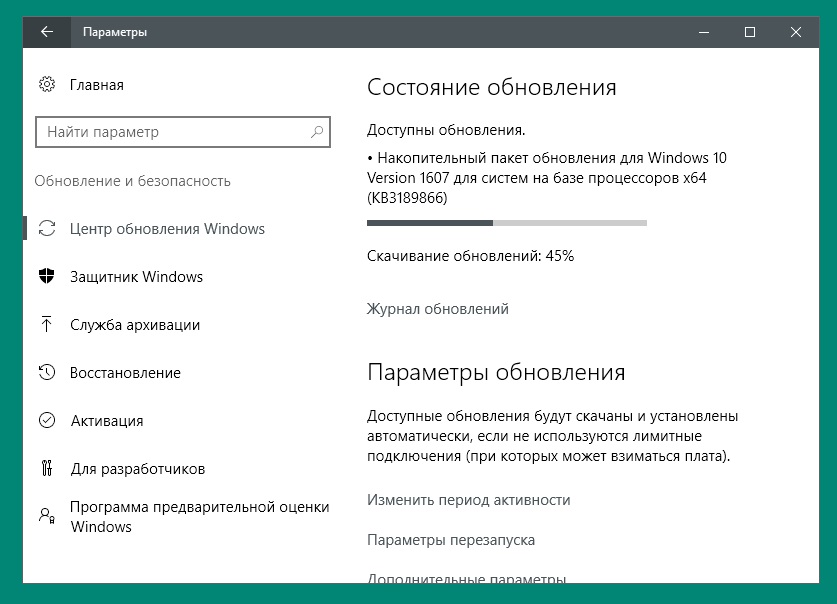Image resolution: width=837 pixels, height=604 pixels.
Task: Open Дополнительные параметры link
Action: click(467, 578)
